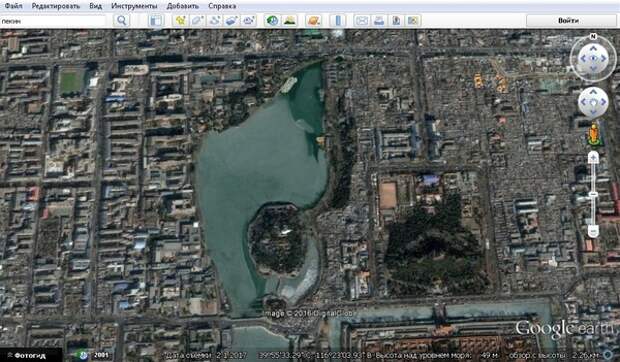620x362 pixels.
Task: Click the zoom slider handle
Action: [x=593, y=194]
